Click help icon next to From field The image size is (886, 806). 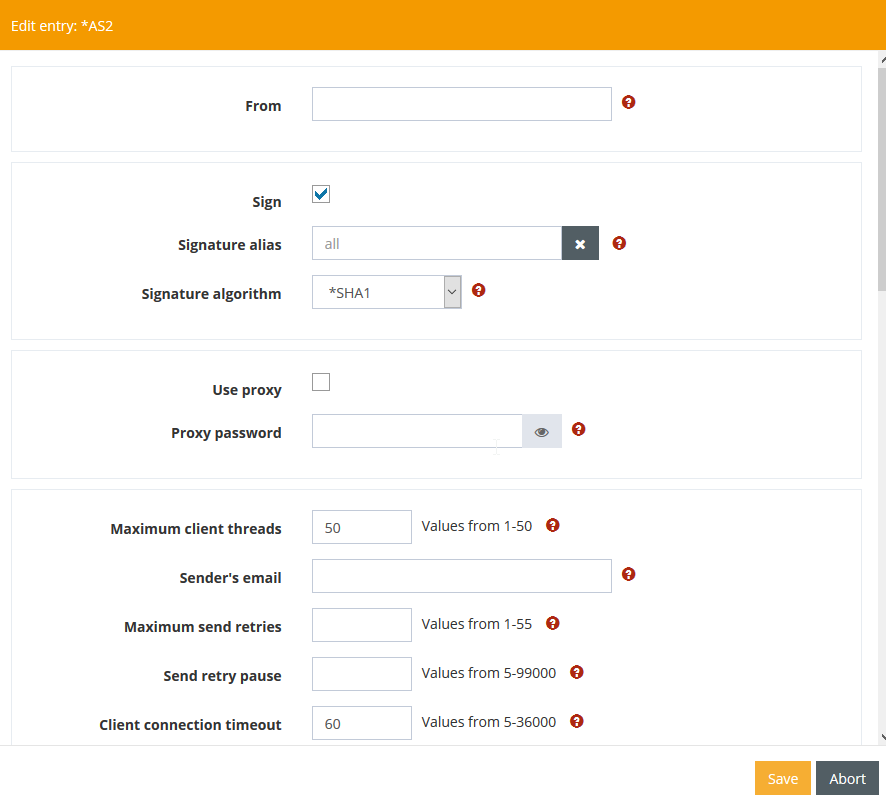[x=628, y=102]
